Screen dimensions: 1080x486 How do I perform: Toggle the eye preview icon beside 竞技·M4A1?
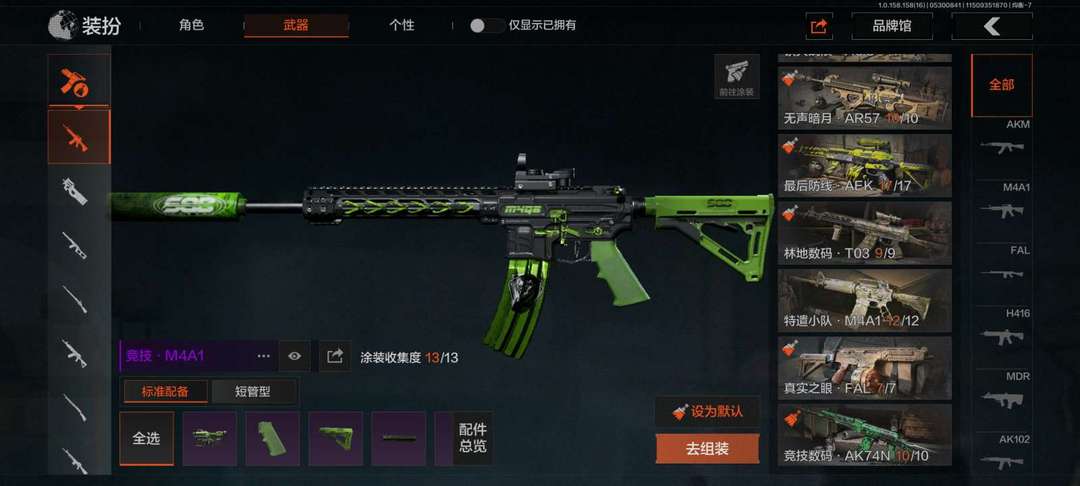pos(294,356)
